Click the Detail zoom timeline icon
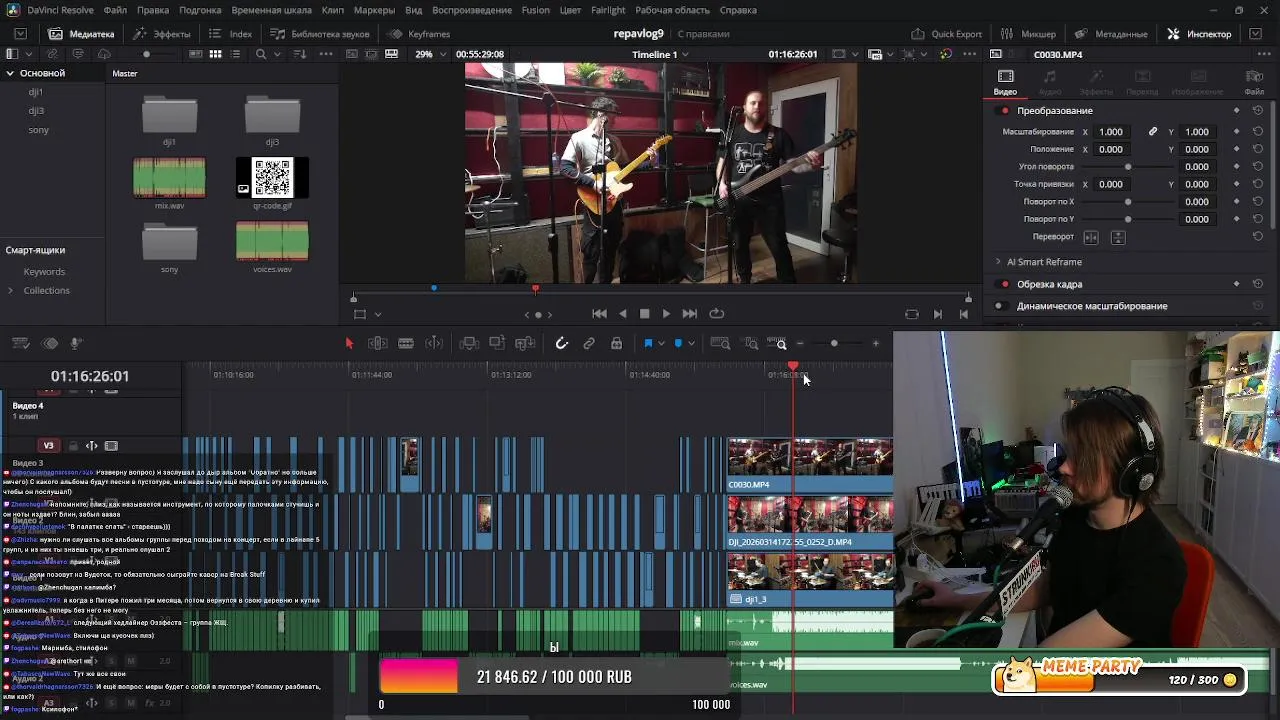This screenshot has height=720, width=1280. pos(751,343)
